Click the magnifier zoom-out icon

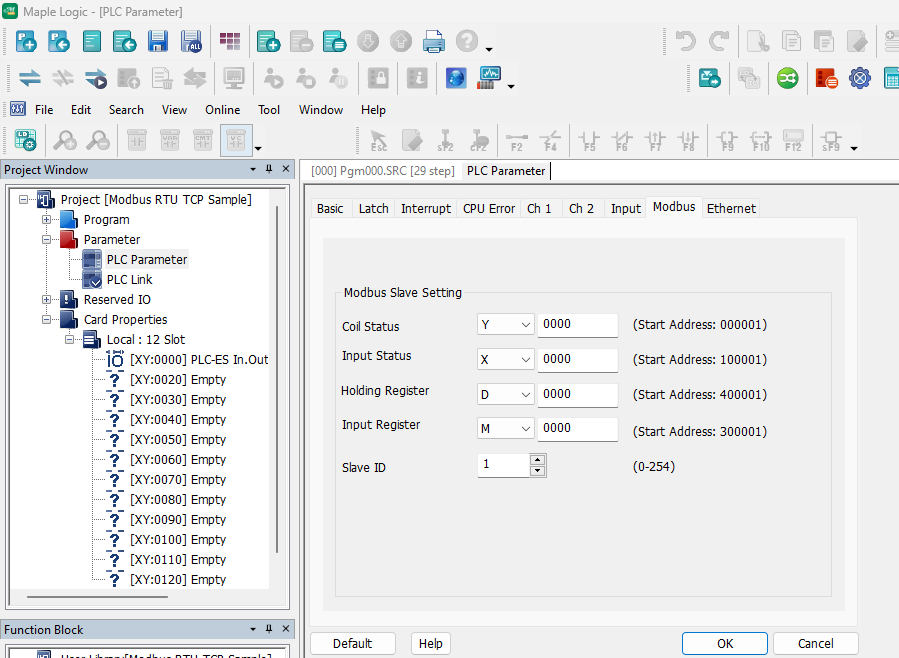(x=98, y=140)
